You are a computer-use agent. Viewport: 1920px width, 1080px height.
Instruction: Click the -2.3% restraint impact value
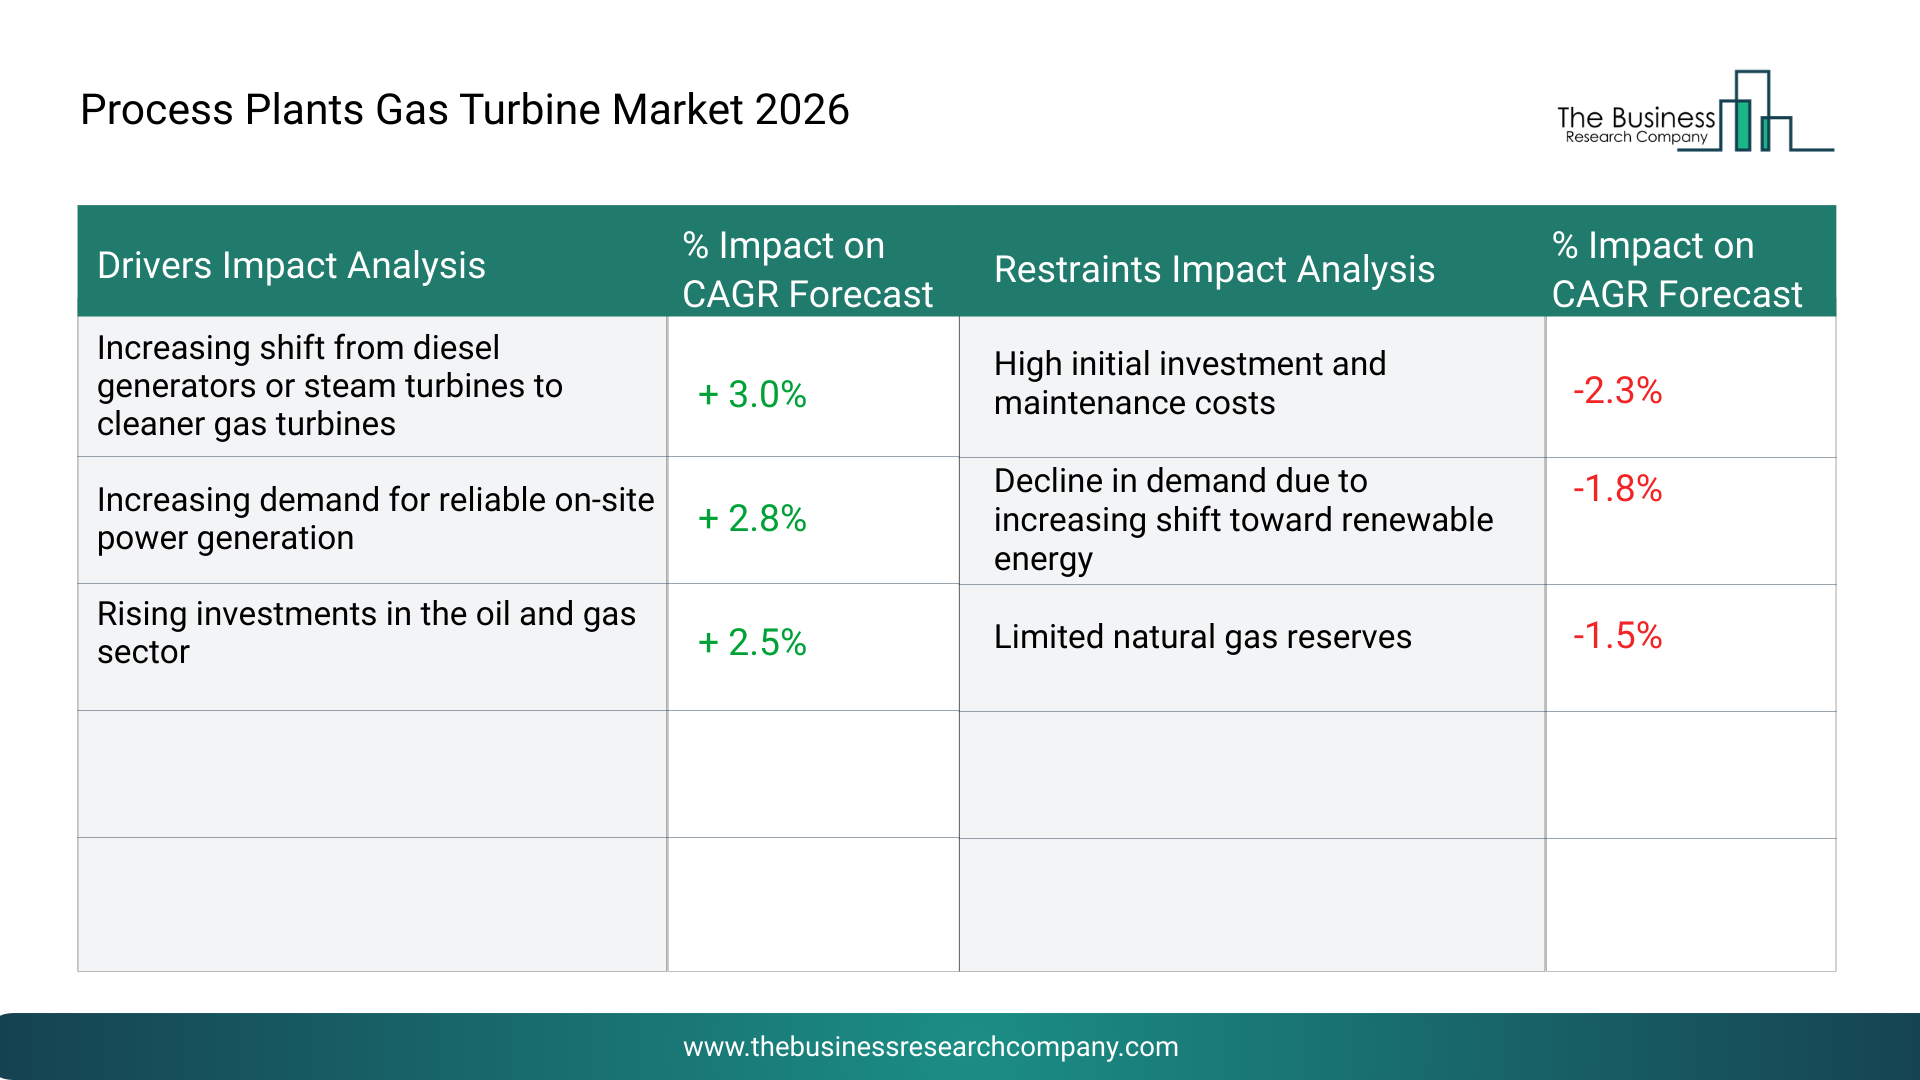coord(1617,390)
